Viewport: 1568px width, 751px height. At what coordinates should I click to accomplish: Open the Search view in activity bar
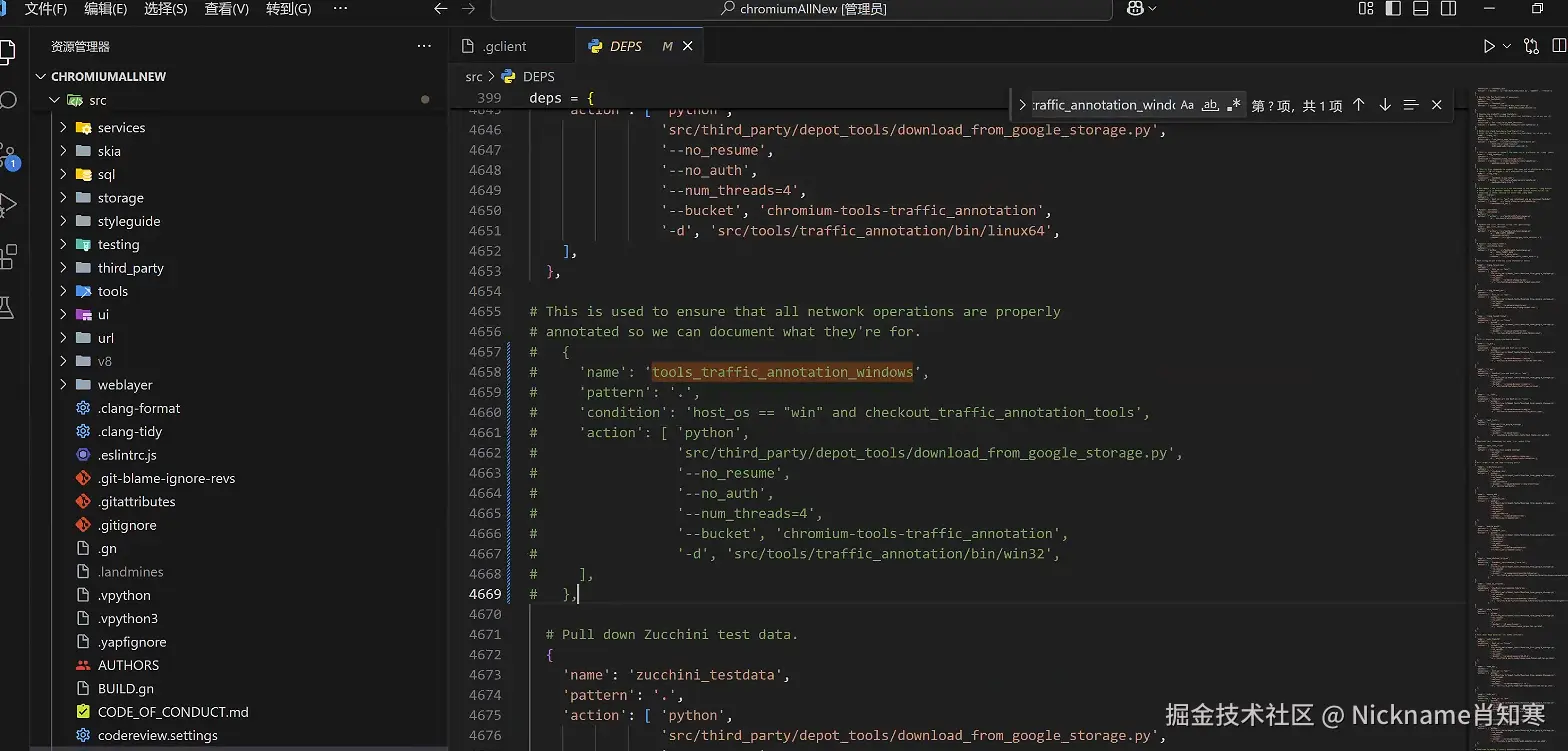click(8, 101)
